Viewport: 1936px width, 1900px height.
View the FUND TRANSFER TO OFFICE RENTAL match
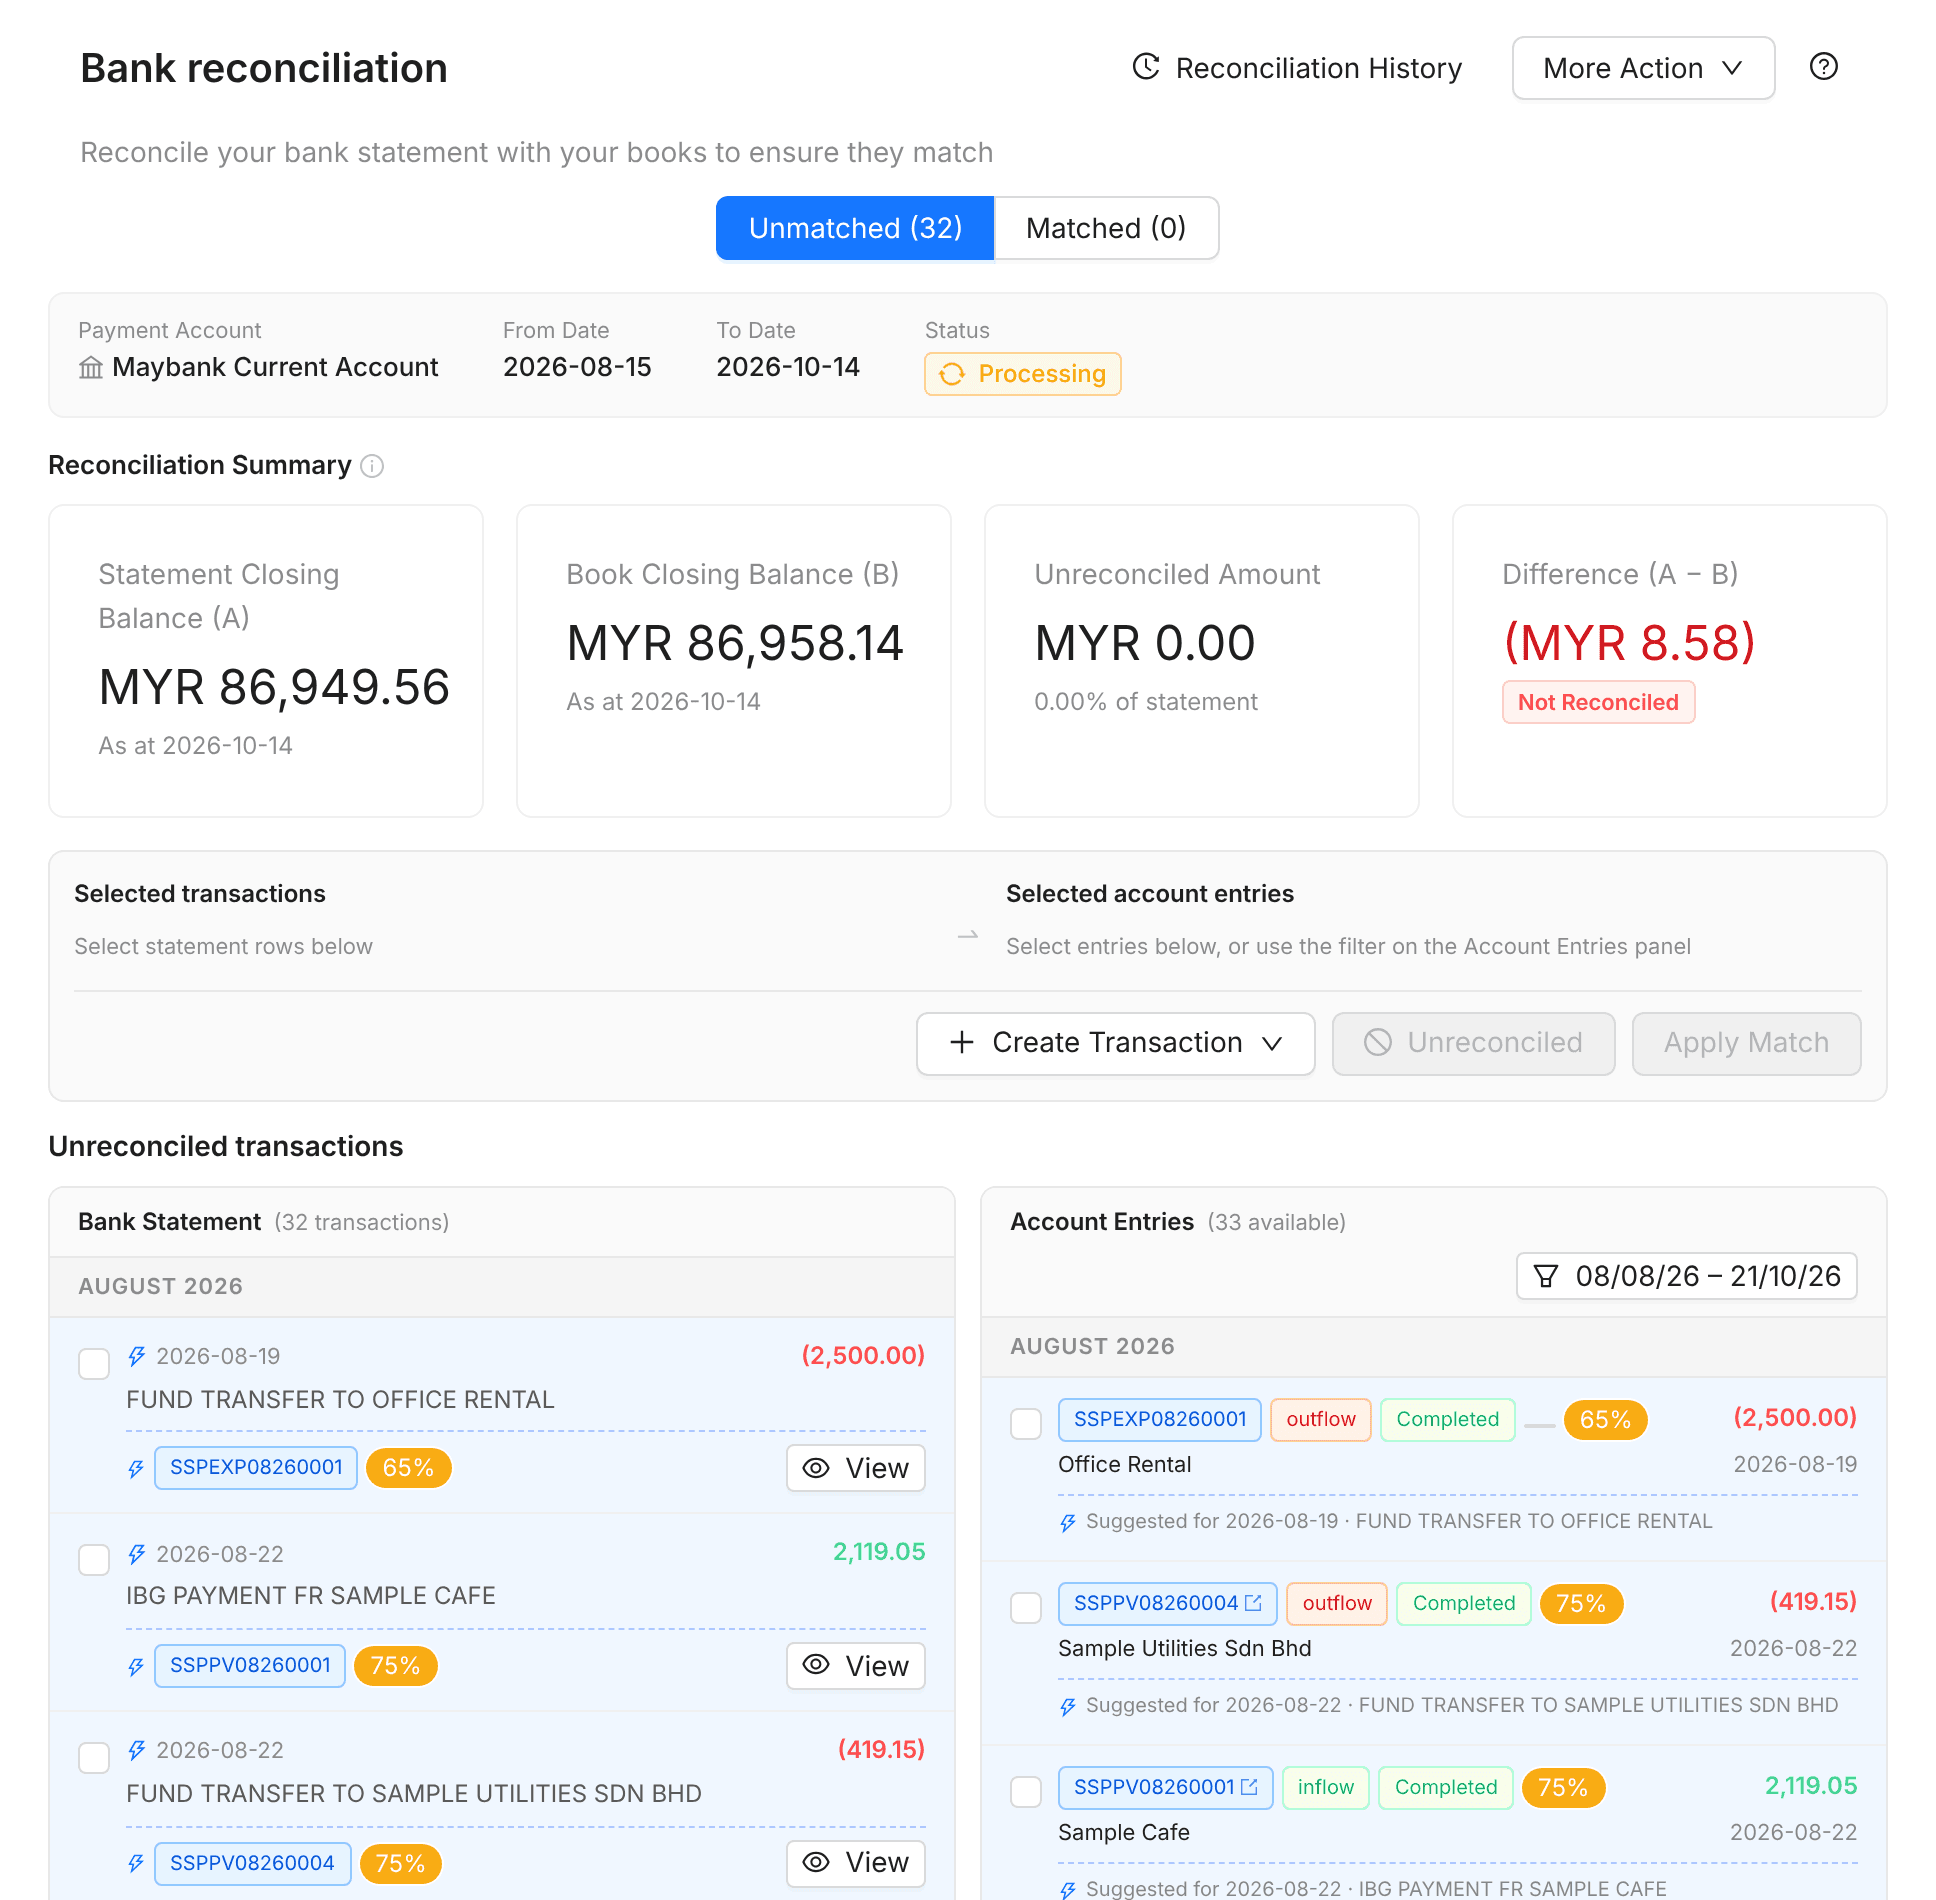click(856, 1468)
